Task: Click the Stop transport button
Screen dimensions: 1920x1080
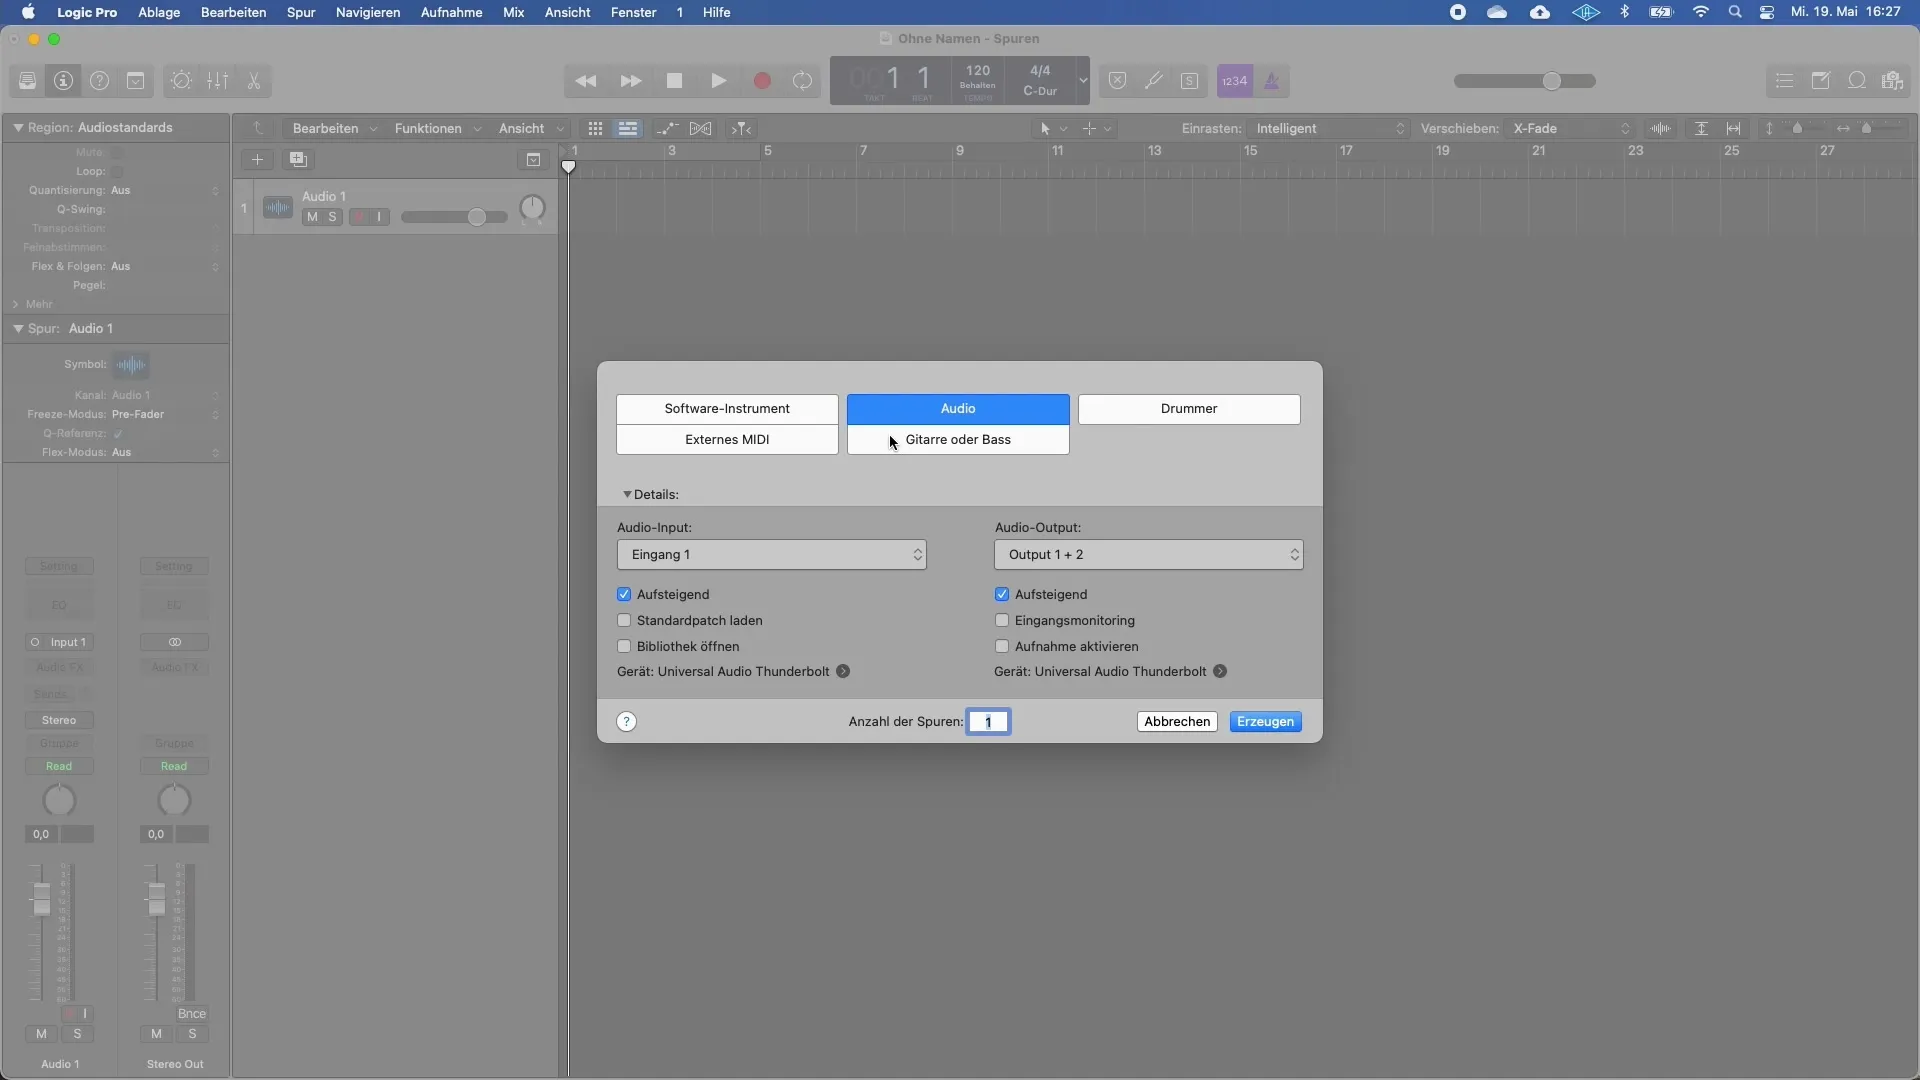Action: click(x=674, y=81)
